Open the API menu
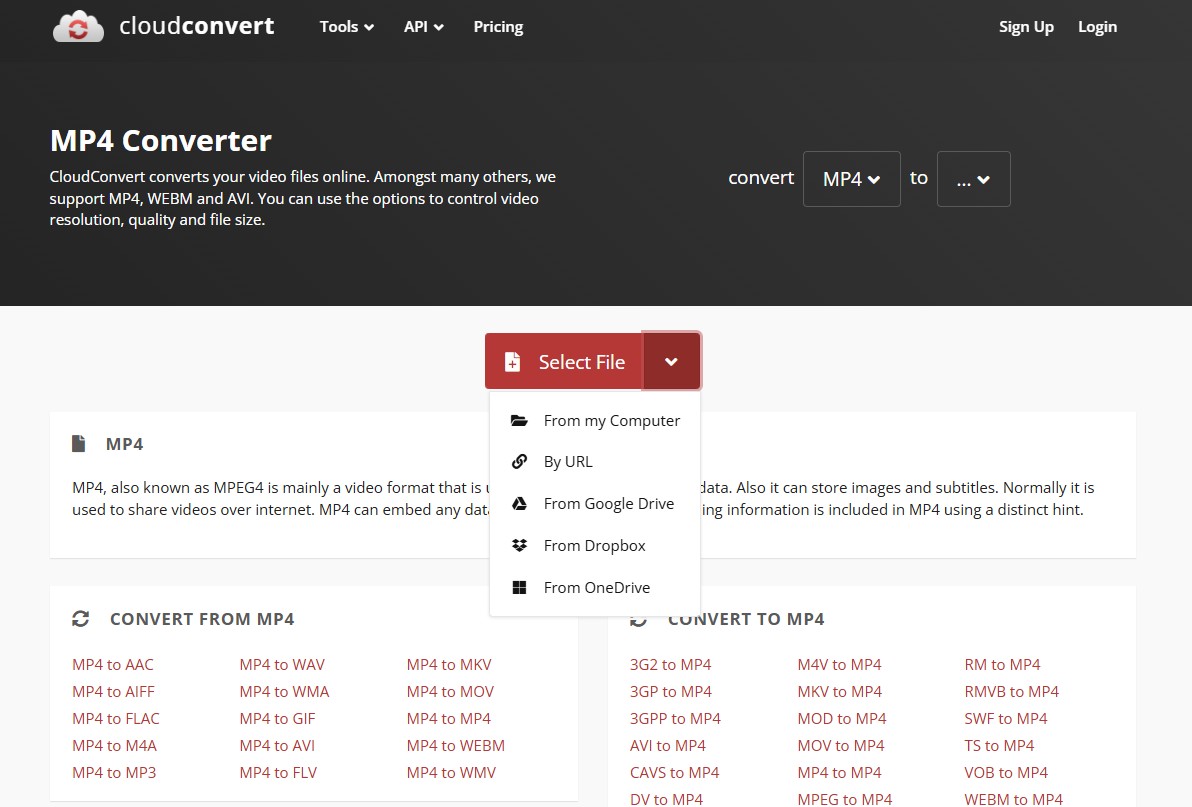 423,27
